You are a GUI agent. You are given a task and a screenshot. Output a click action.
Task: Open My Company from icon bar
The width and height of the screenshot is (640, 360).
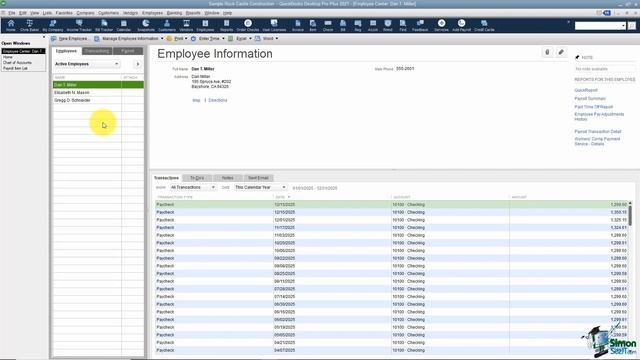tap(53, 25)
